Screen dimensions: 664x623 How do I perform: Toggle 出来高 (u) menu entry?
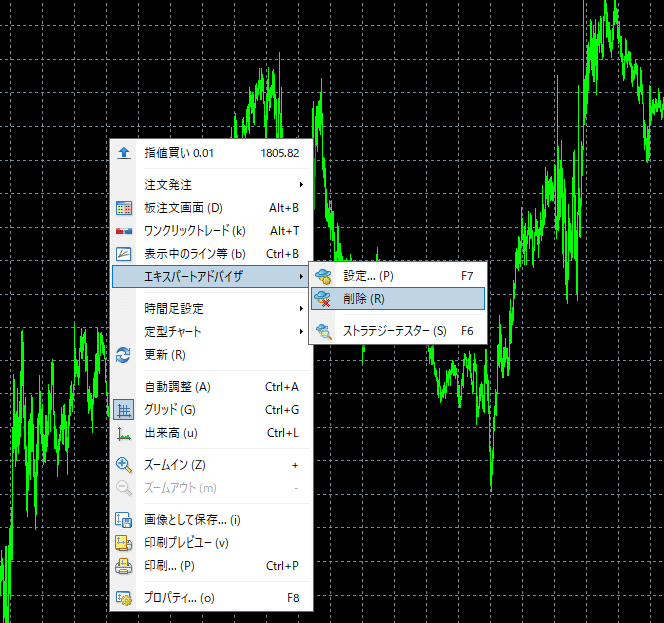coord(211,433)
